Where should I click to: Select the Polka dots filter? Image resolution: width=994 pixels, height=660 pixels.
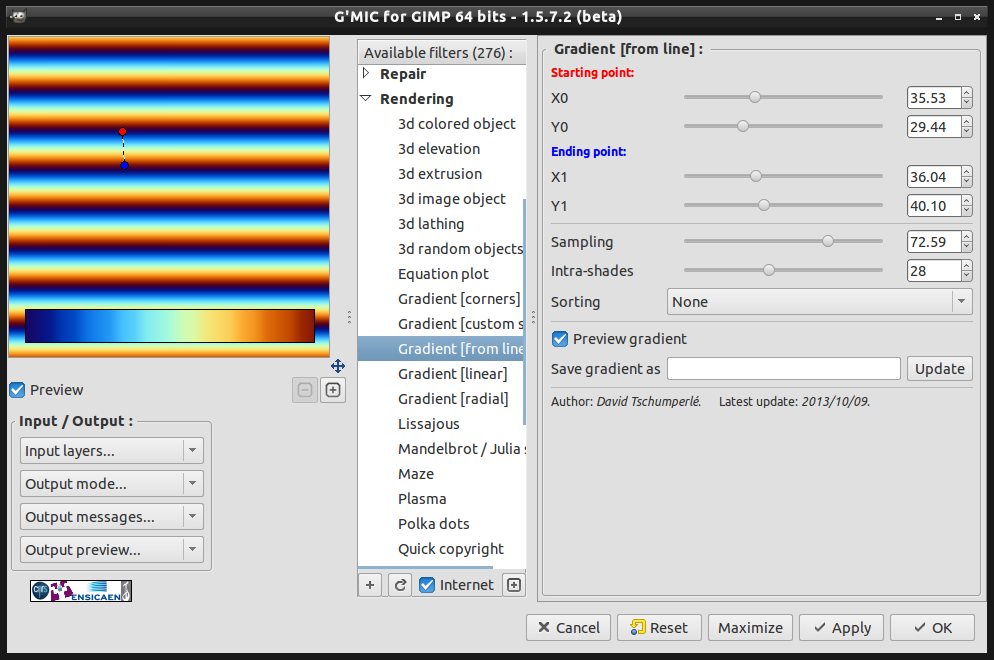pos(434,524)
